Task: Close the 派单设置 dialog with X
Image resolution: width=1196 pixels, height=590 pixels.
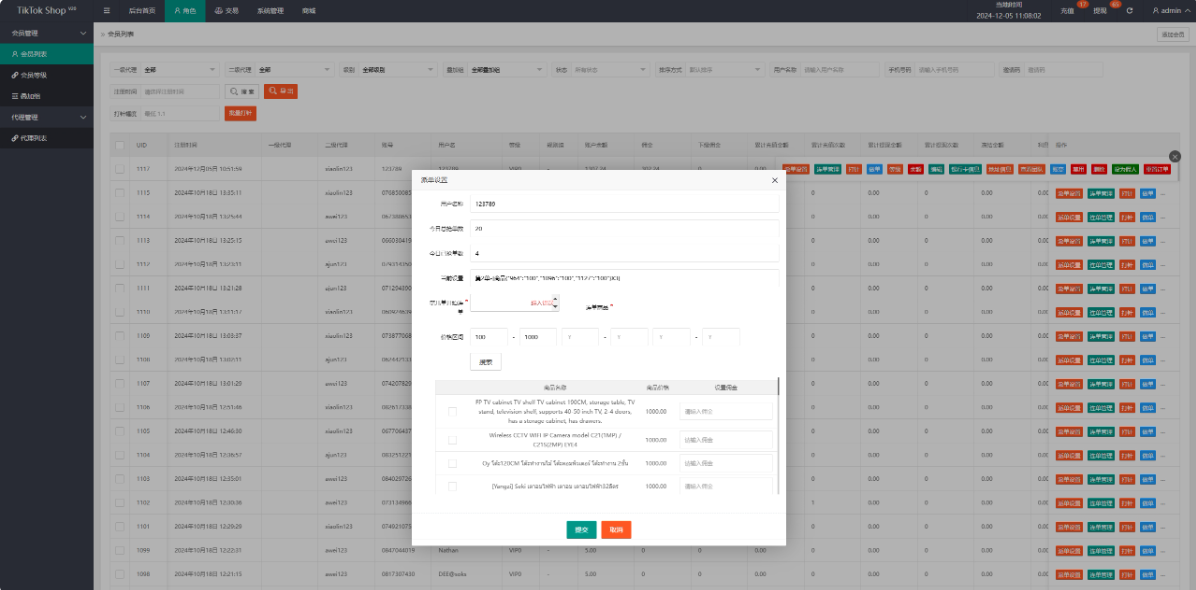Action: tap(774, 180)
